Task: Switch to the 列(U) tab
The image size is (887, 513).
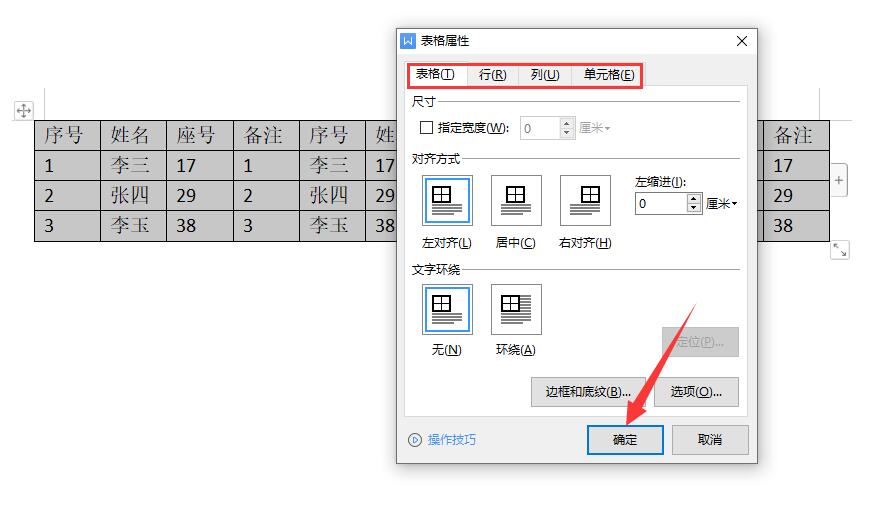Action: (x=545, y=75)
